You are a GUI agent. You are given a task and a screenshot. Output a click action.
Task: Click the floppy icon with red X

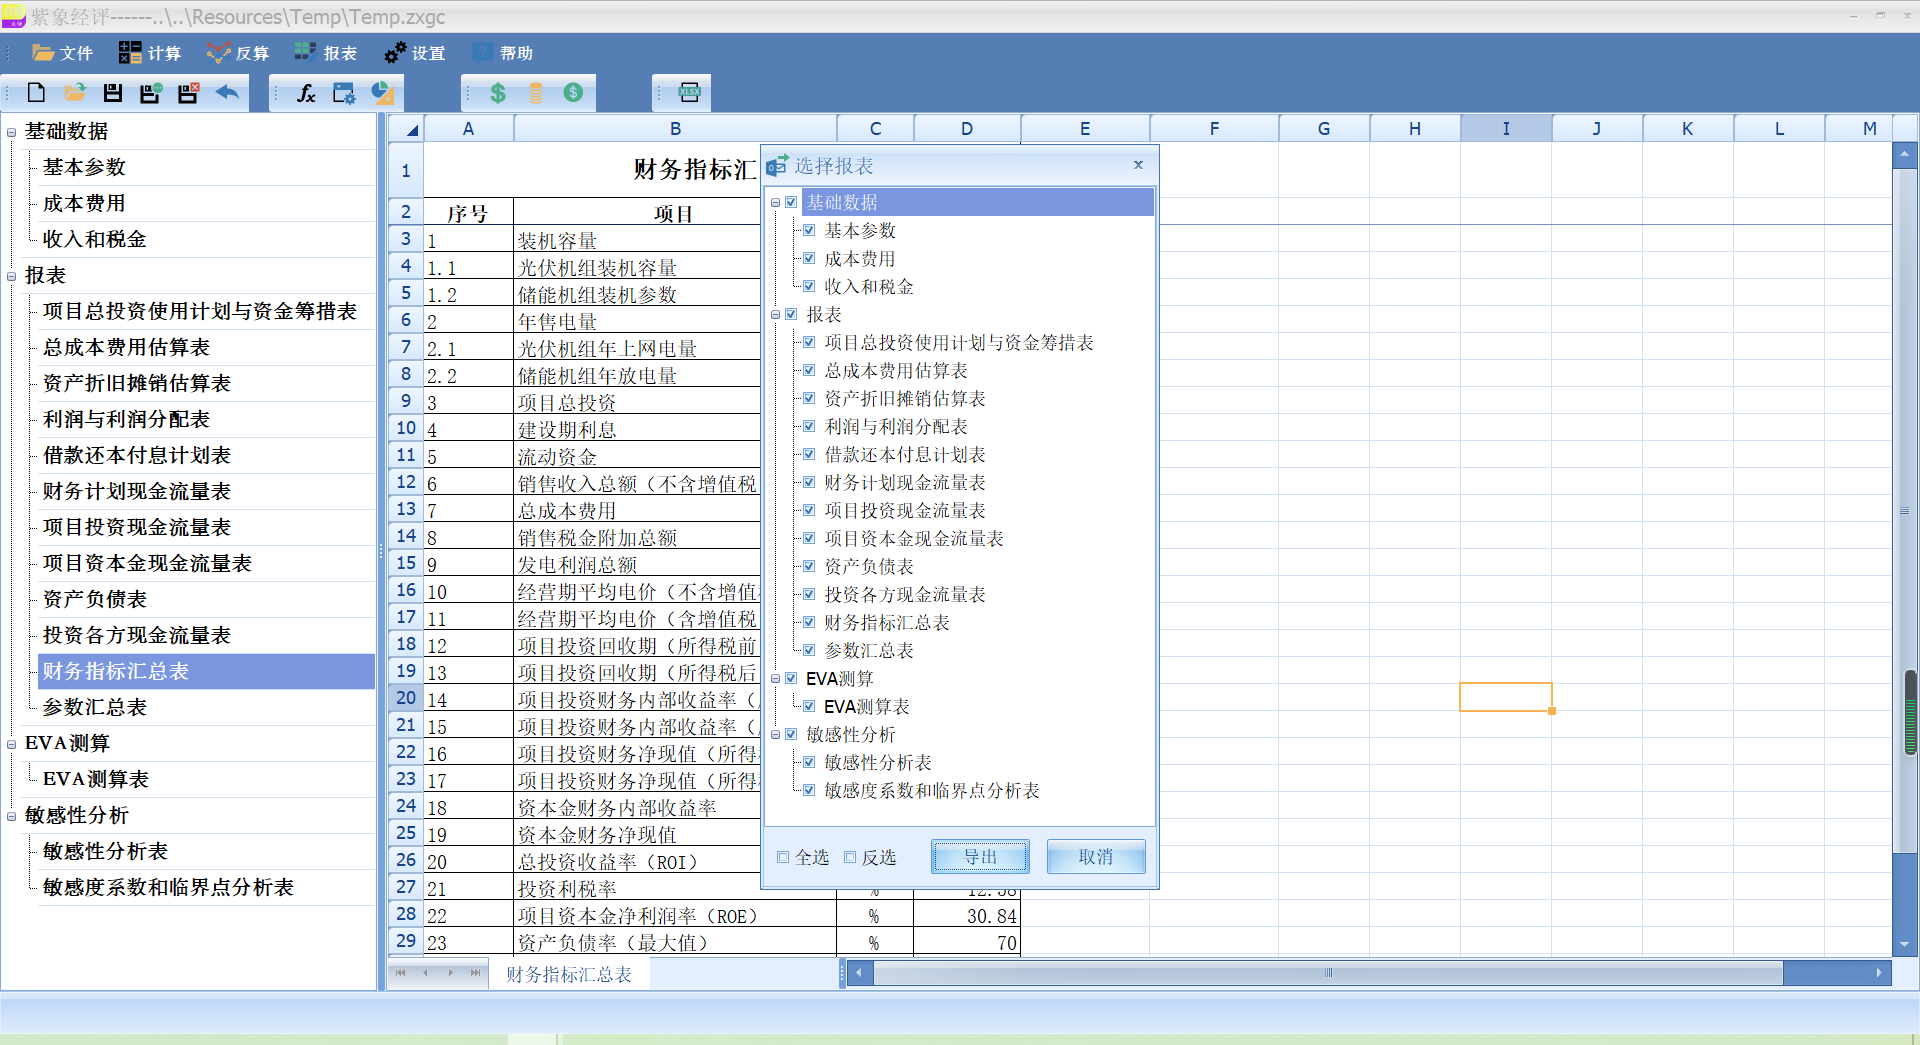click(188, 93)
